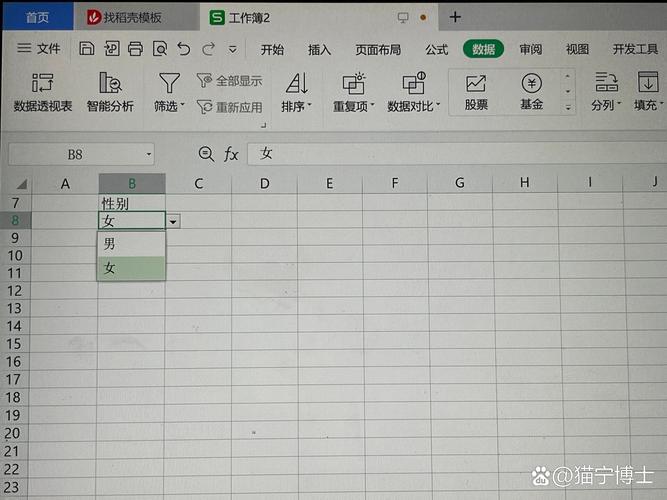Switch to the 公式 ribbon tab
Viewport: 667px width, 500px height.
coord(437,50)
